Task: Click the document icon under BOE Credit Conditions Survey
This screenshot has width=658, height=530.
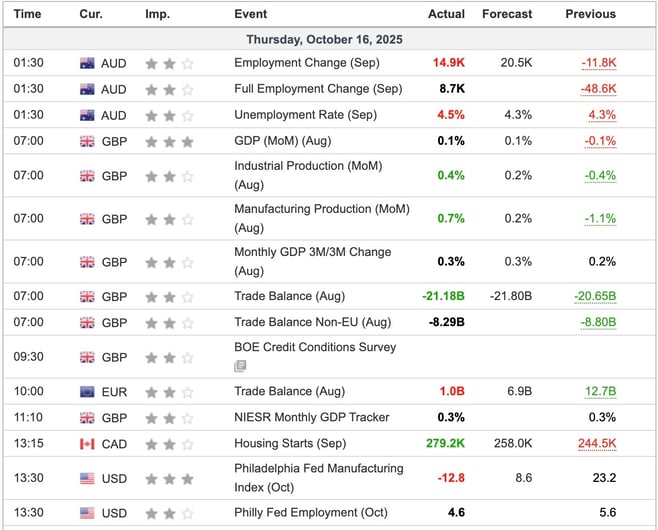Action: [x=240, y=366]
